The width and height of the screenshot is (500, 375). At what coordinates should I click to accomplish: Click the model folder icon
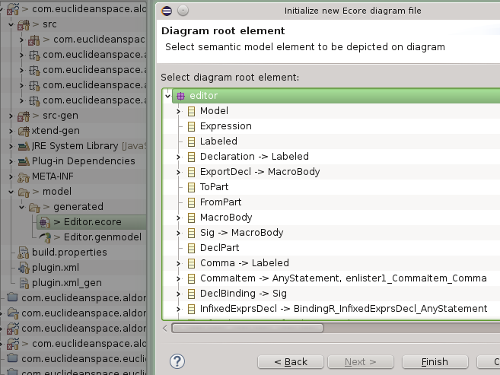click(x=23, y=192)
